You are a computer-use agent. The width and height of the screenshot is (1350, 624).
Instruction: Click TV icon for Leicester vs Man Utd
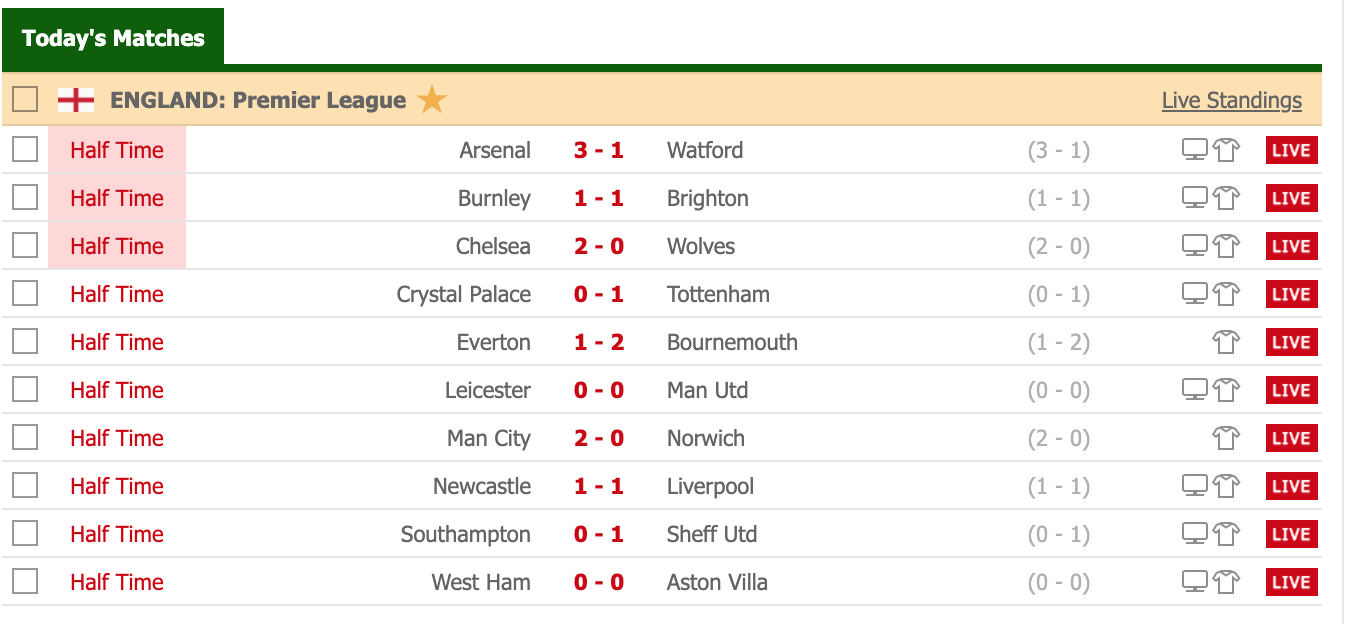click(1195, 390)
